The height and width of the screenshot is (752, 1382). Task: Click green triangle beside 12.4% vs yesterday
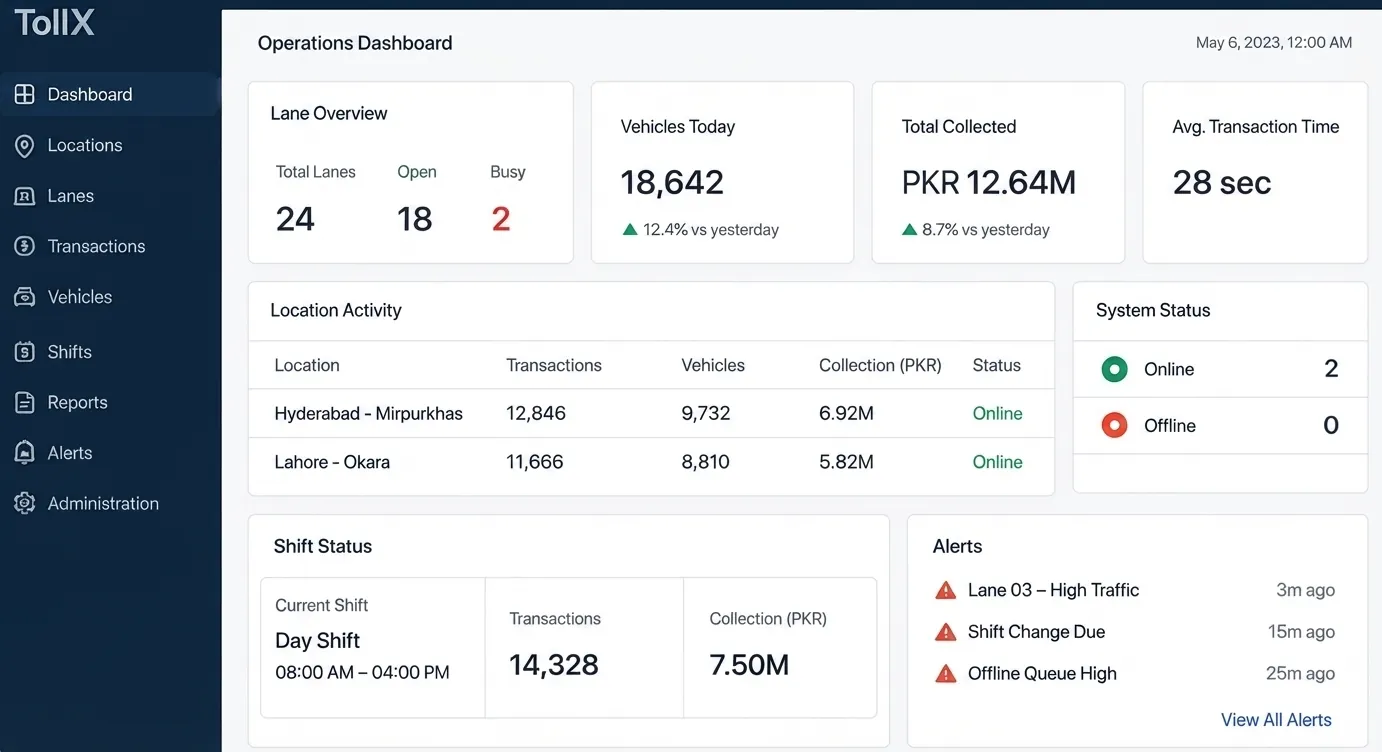coord(630,229)
